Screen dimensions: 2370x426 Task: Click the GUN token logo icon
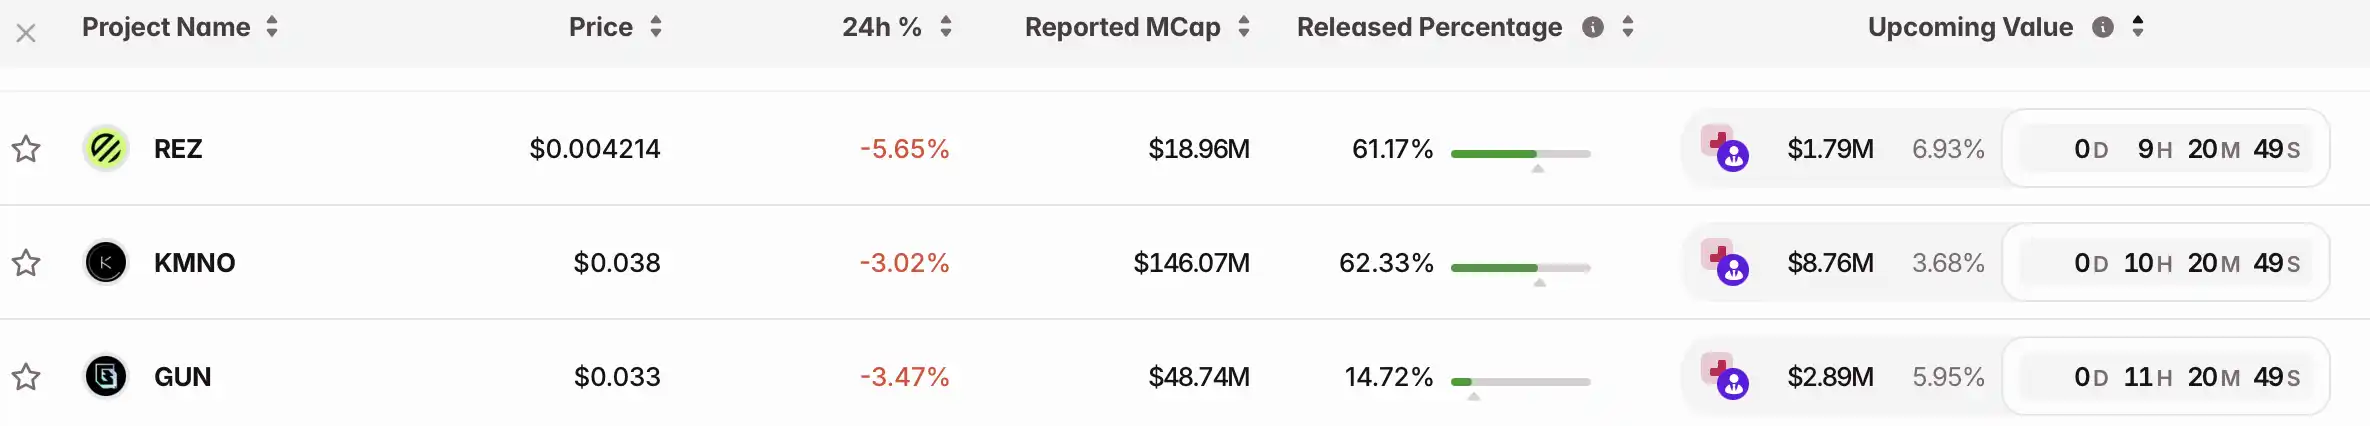click(106, 377)
